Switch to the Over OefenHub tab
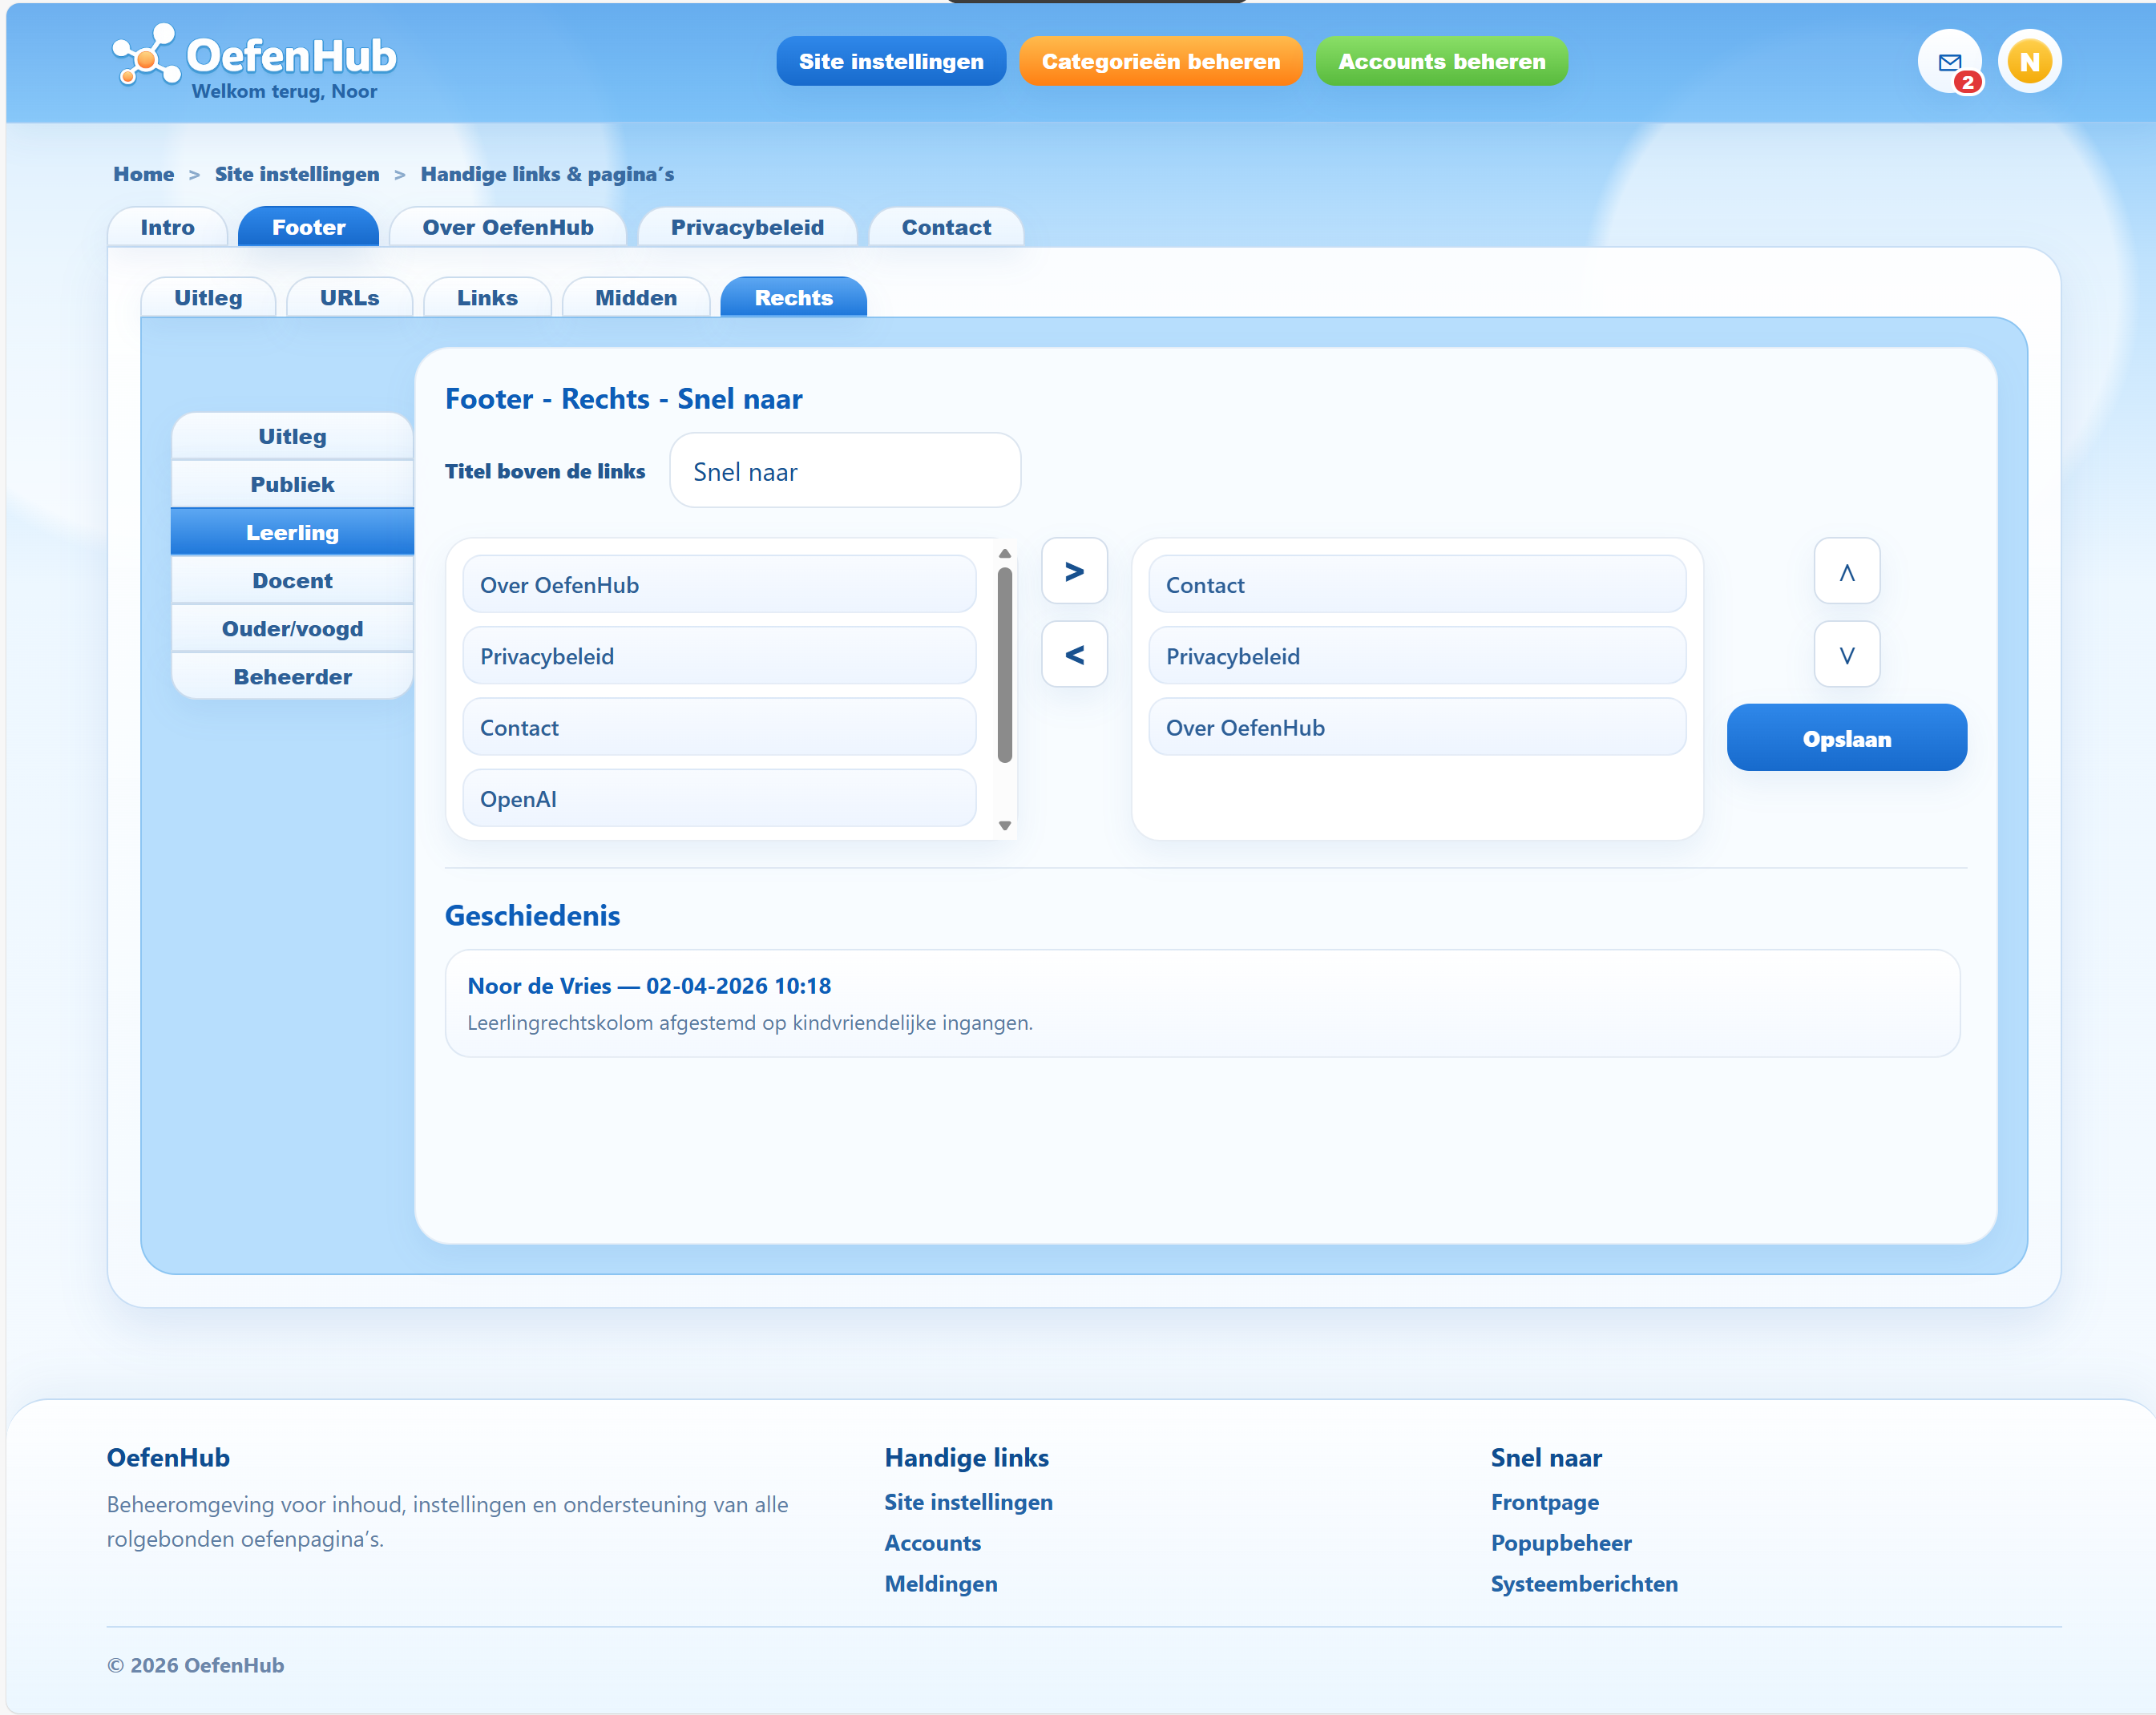The image size is (2156, 1715). [508, 227]
